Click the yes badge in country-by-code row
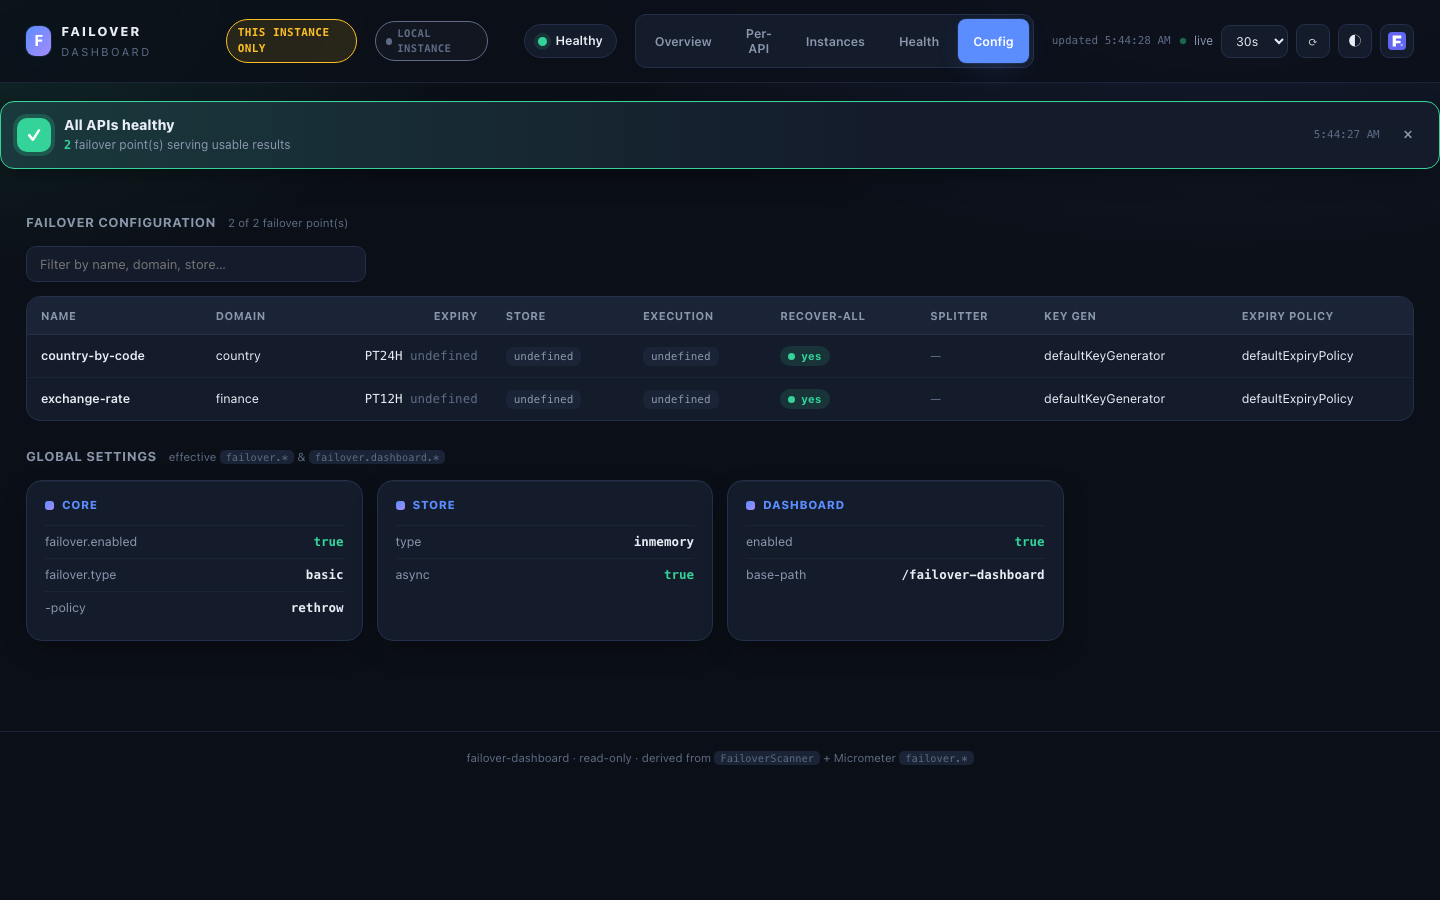1440x900 pixels. [x=805, y=356]
